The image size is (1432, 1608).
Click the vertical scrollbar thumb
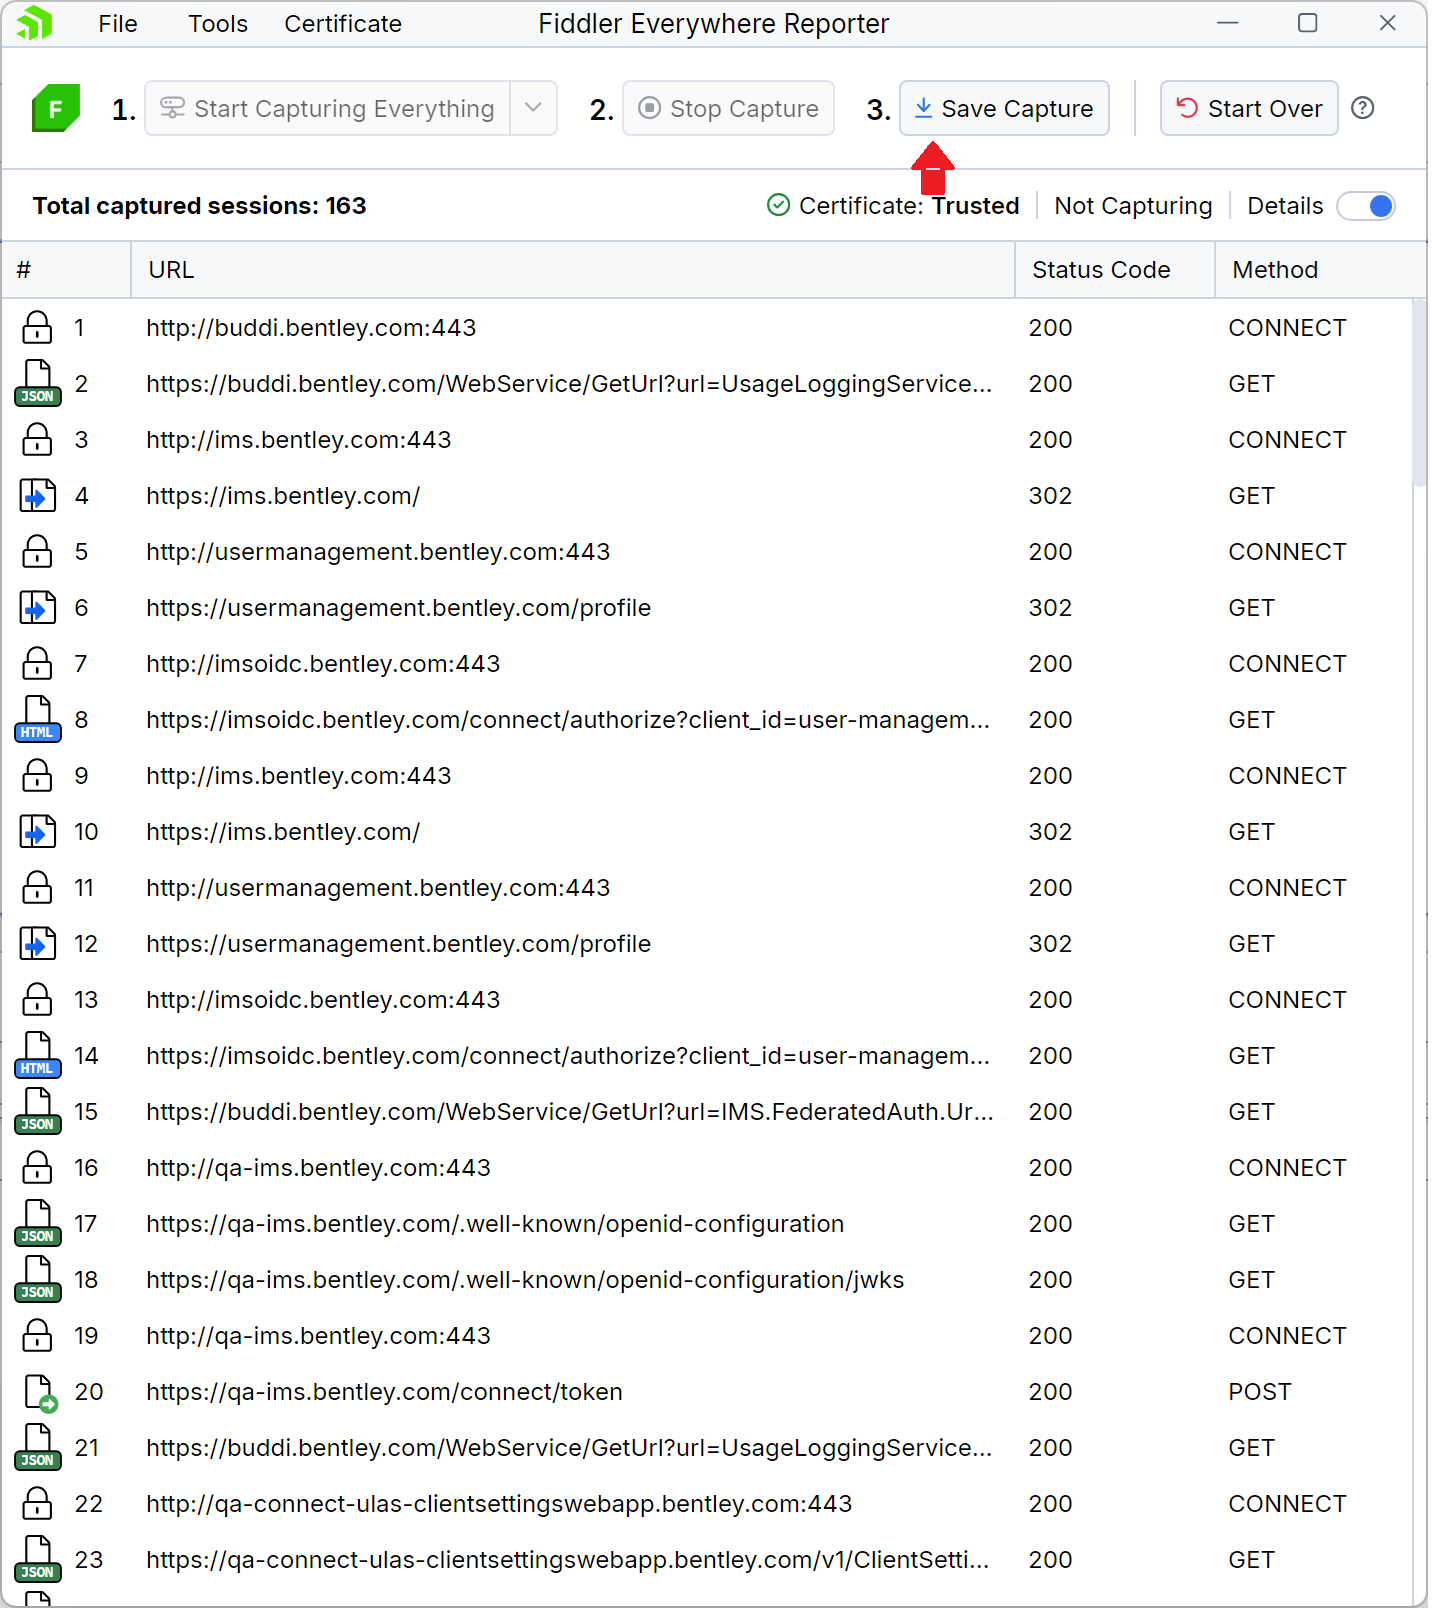point(1419,392)
